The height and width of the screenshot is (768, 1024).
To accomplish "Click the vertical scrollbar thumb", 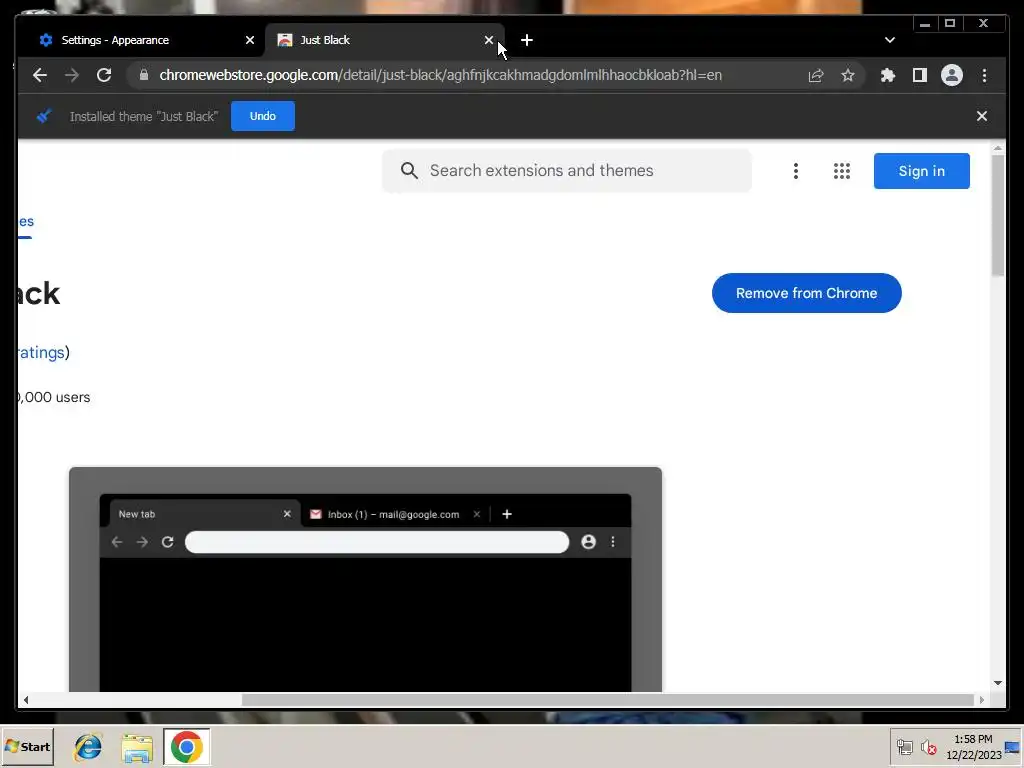I will point(997,216).
